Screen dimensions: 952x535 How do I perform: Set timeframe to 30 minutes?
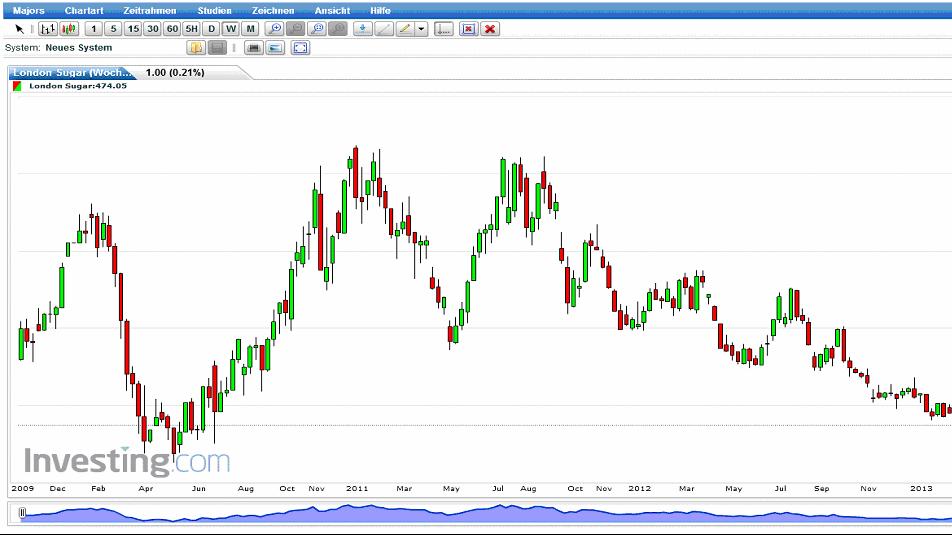point(152,29)
